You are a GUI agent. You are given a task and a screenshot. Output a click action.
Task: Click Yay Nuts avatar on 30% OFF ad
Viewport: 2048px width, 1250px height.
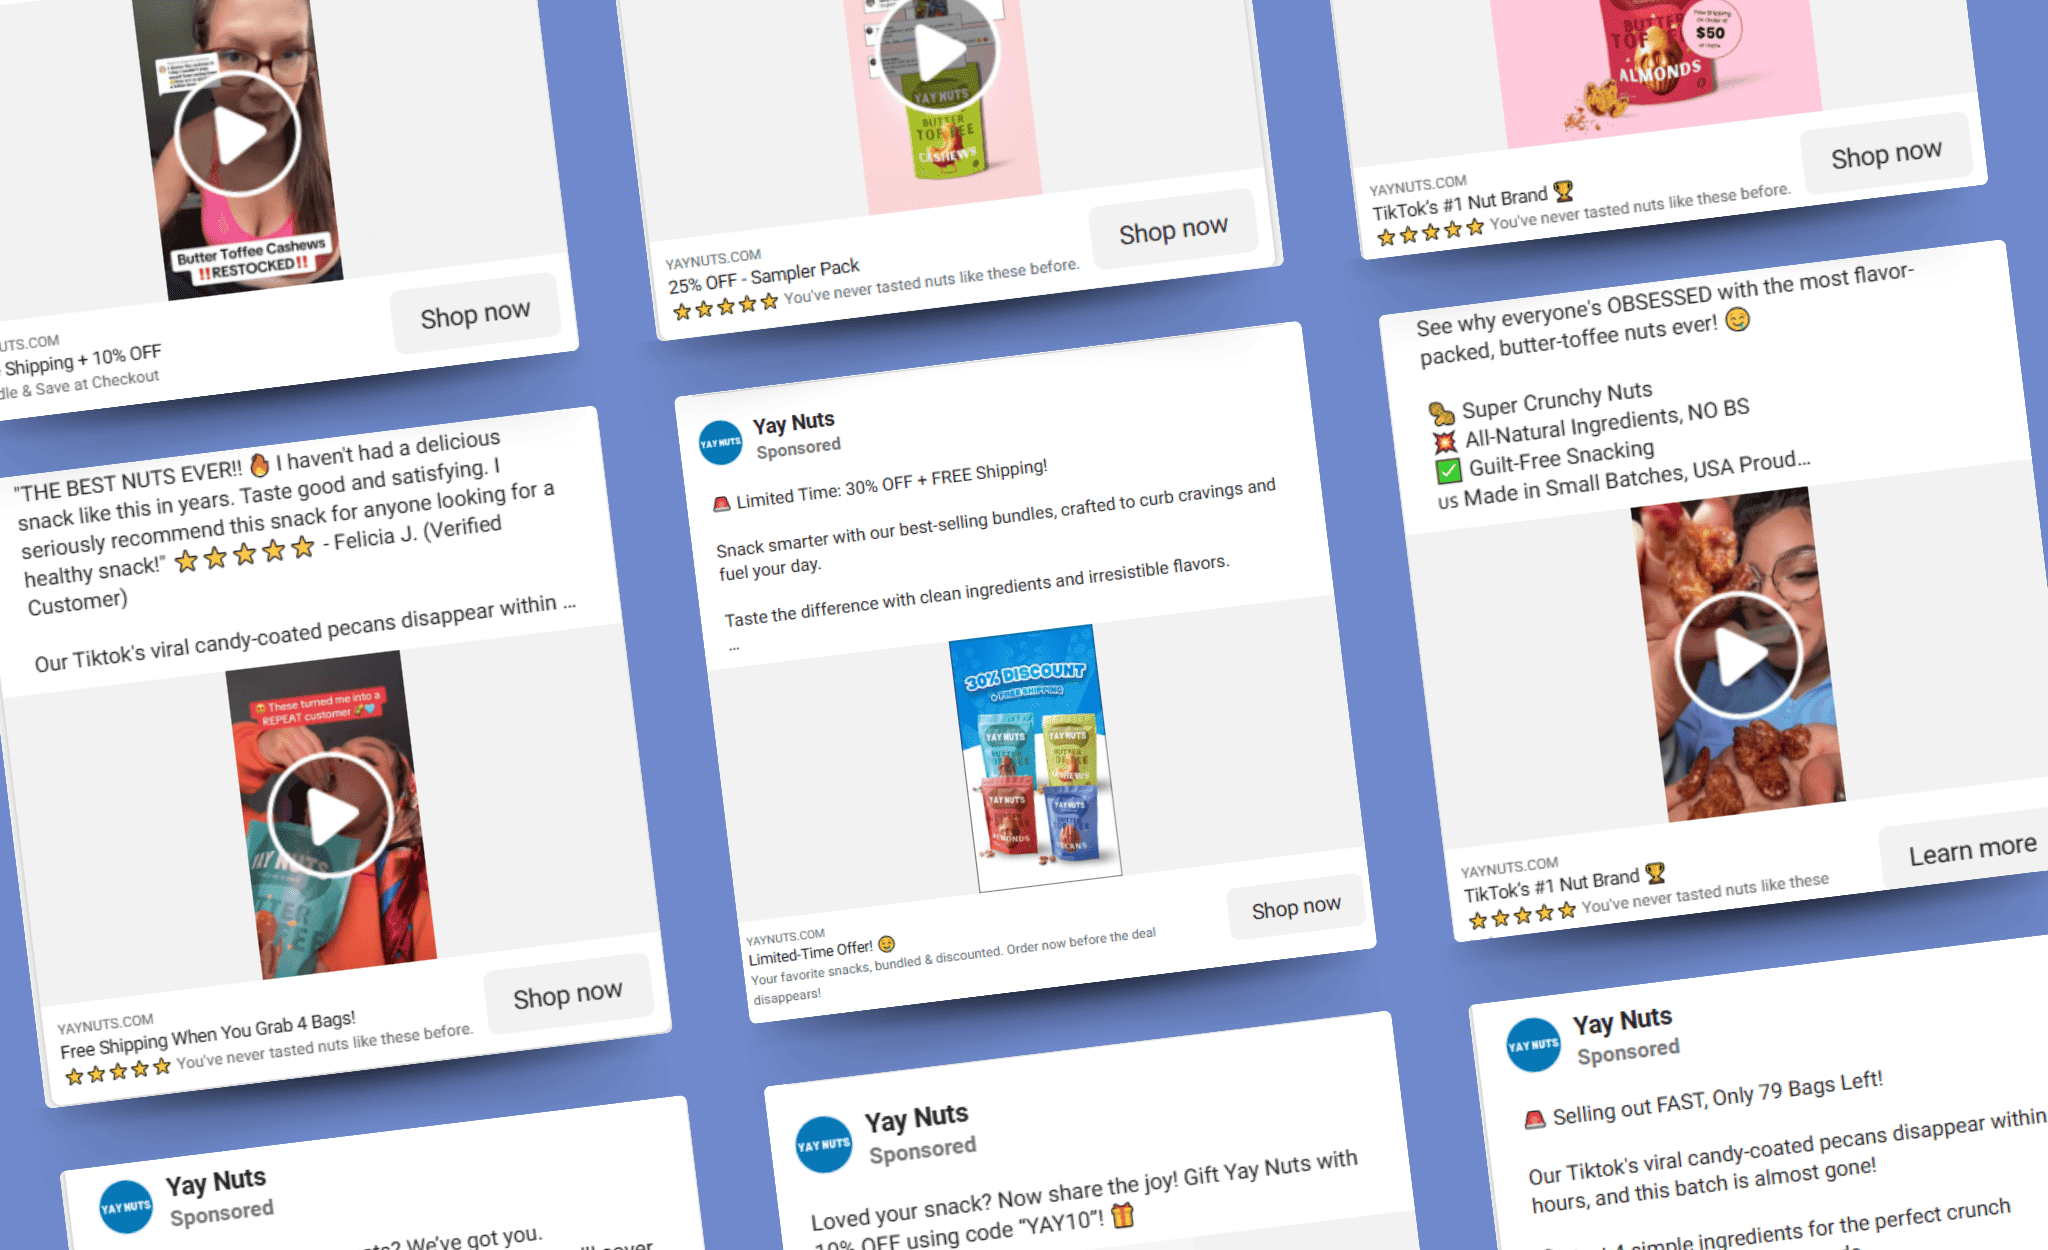(x=720, y=442)
